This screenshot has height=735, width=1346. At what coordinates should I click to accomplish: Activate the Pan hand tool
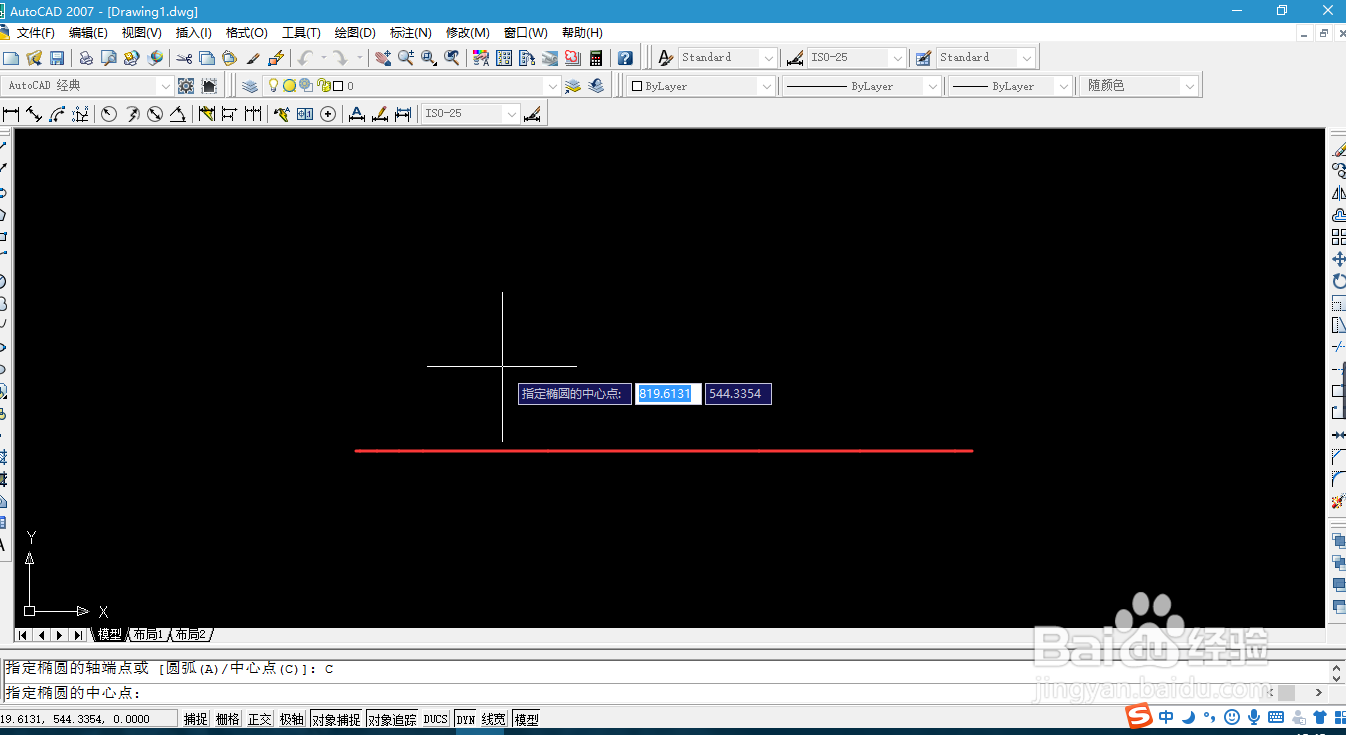coord(383,58)
